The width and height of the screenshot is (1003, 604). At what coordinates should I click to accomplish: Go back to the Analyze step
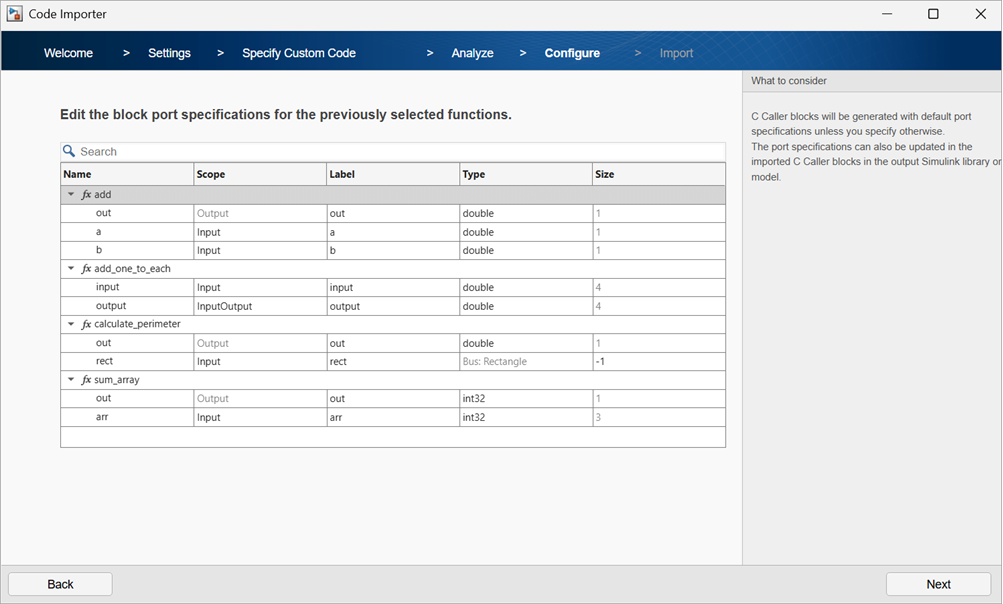click(x=472, y=52)
